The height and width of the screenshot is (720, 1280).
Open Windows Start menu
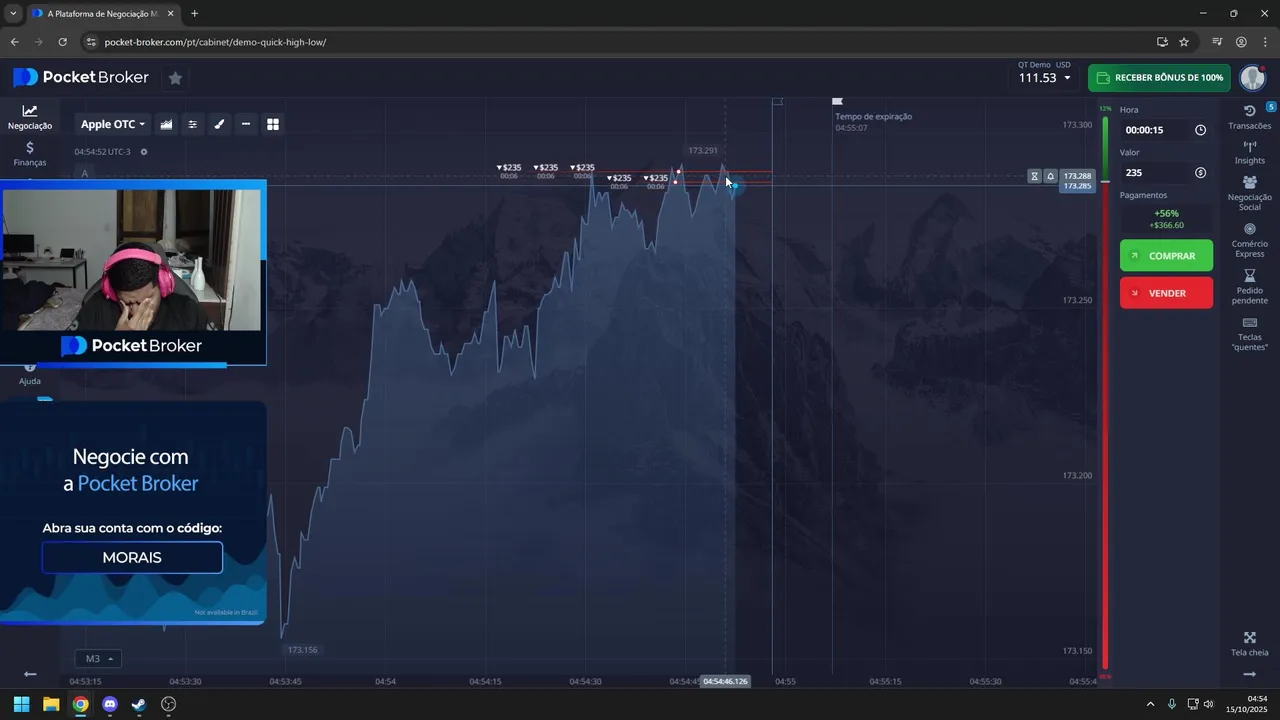[21, 704]
